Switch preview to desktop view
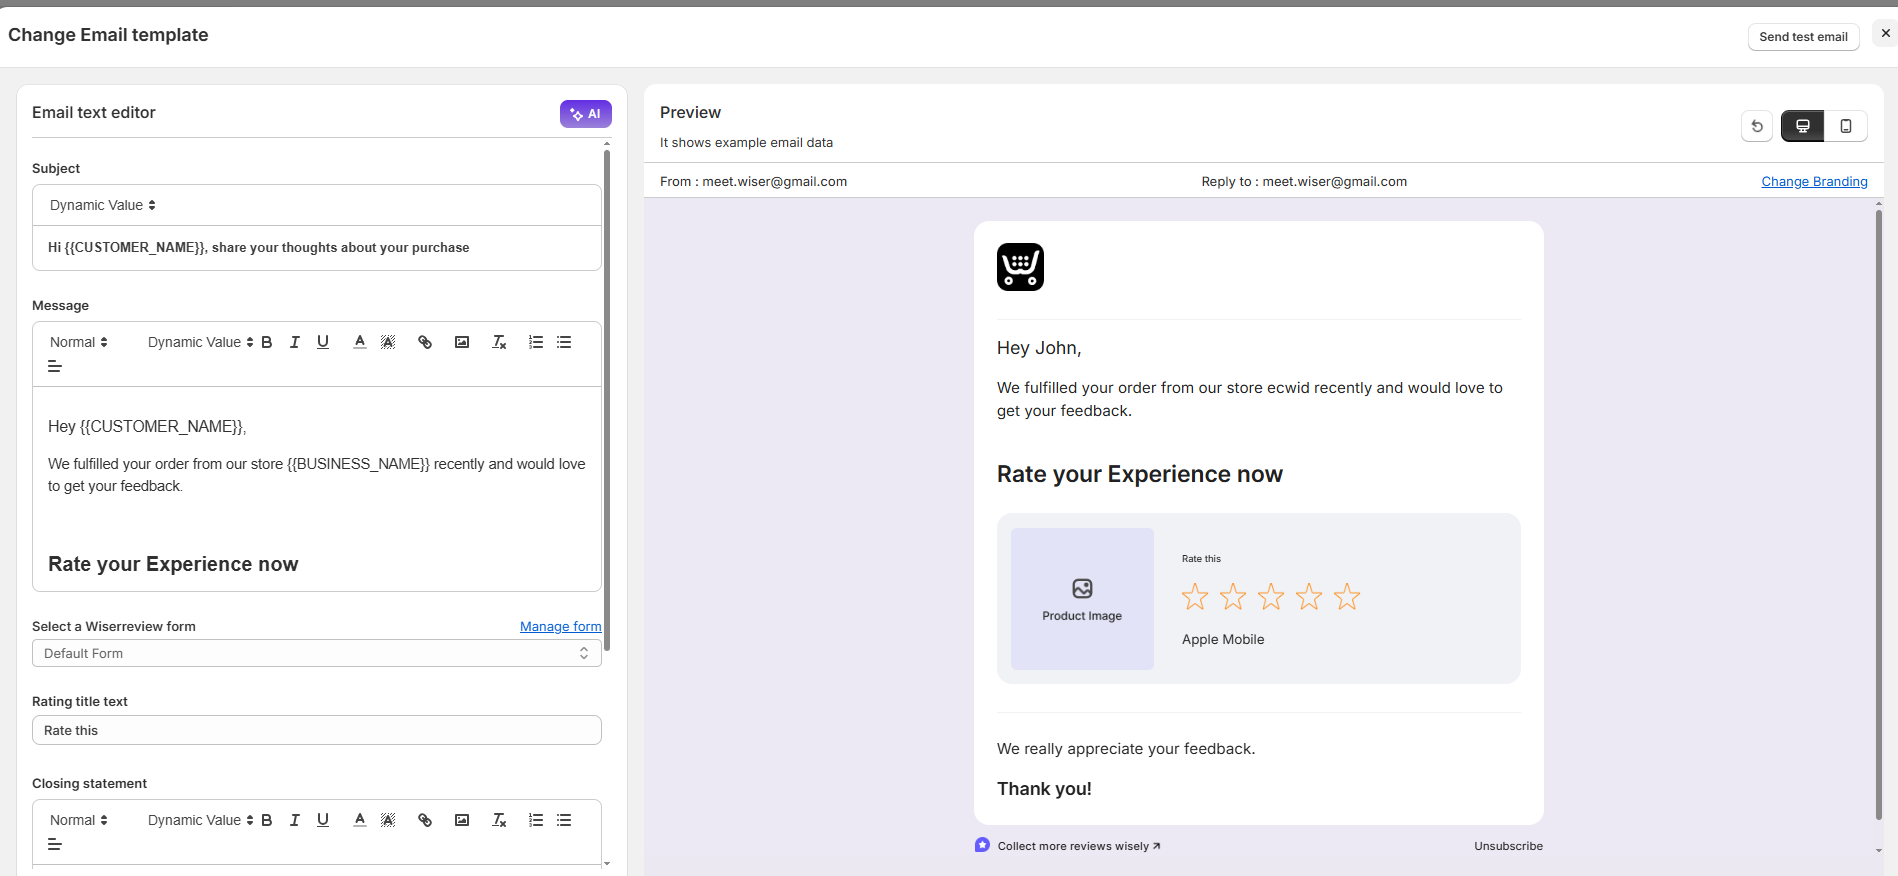This screenshot has width=1898, height=876. coord(1802,126)
